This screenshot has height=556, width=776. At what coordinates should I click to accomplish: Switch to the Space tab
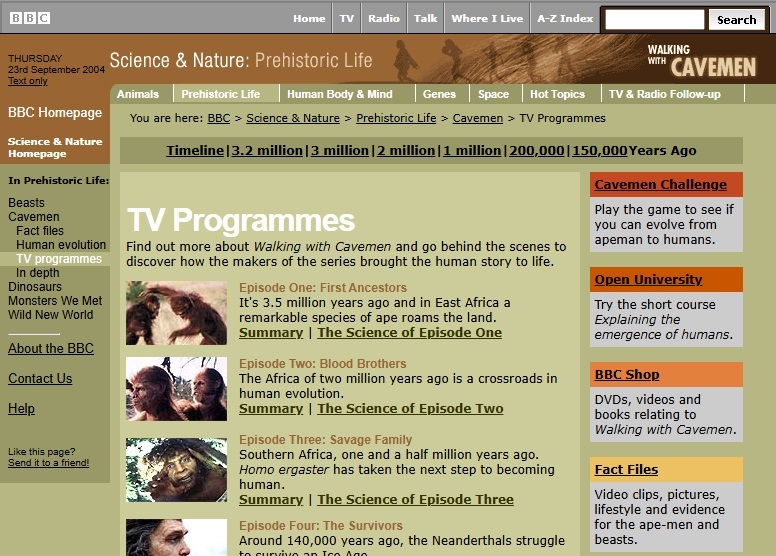493,94
